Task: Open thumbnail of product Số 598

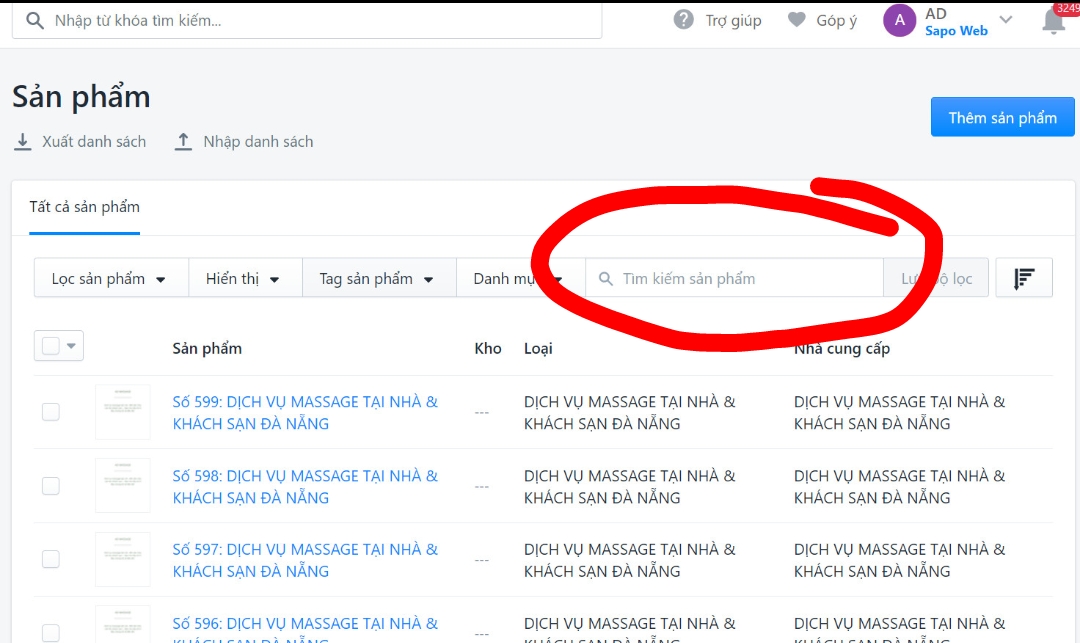Action: point(123,485)
